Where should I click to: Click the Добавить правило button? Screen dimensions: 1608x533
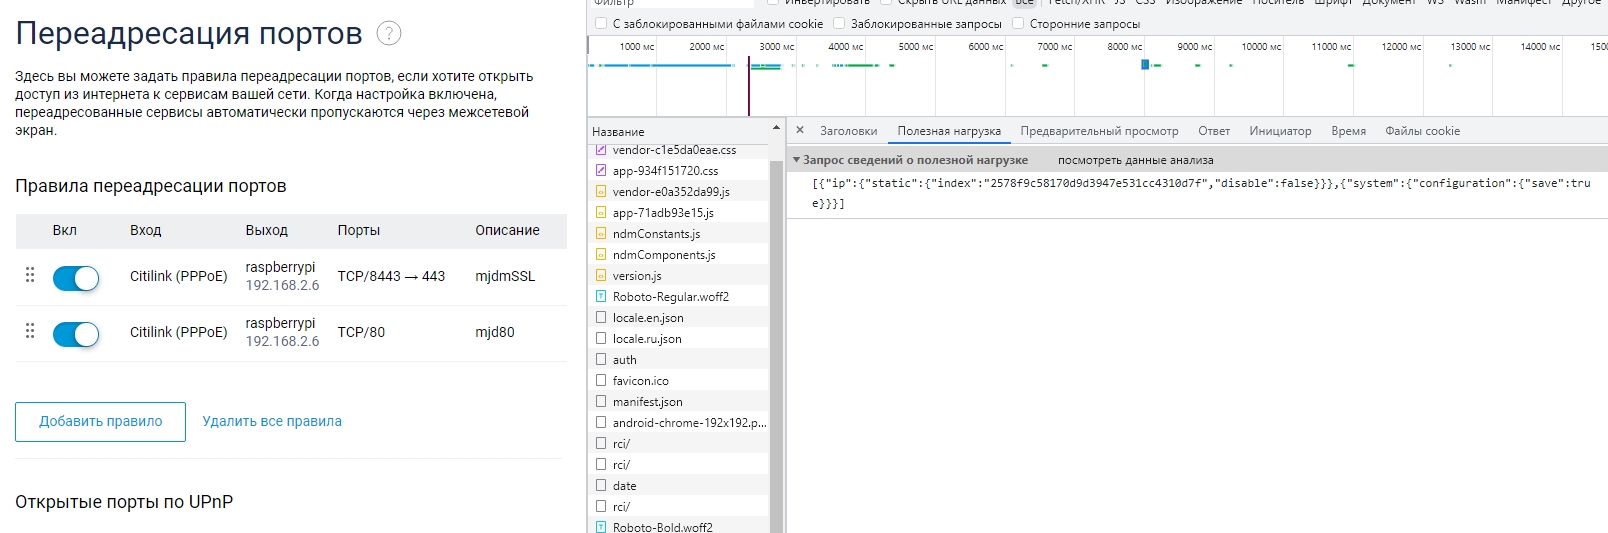click(100, 422)
